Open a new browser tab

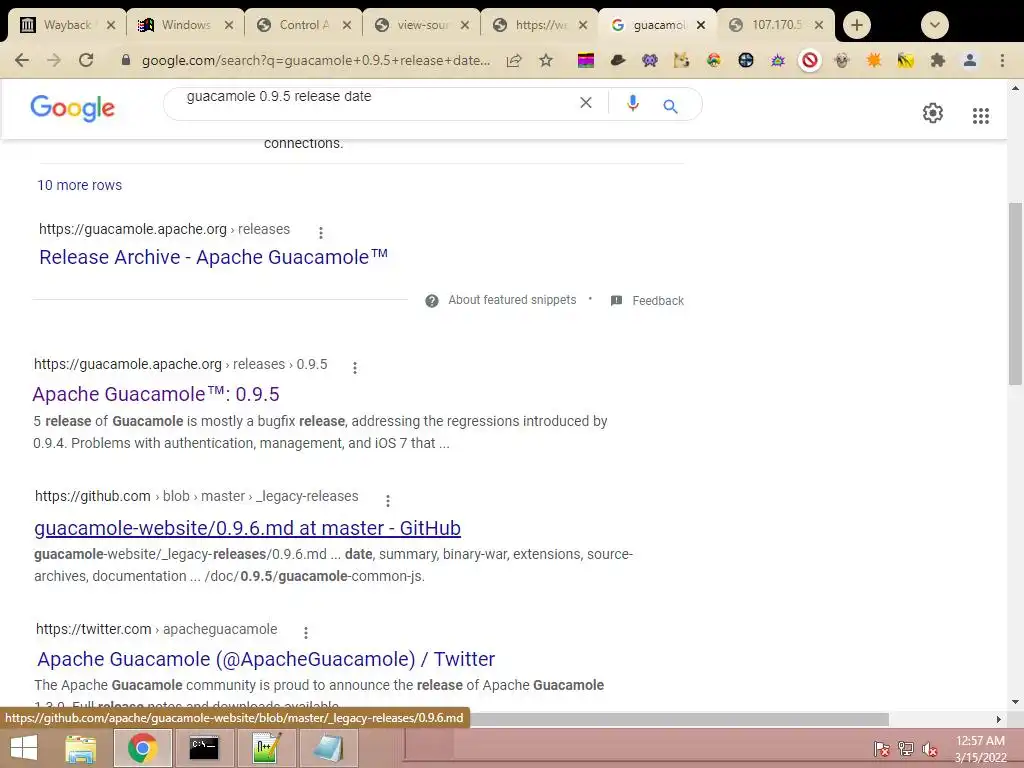tap(856, 25)
